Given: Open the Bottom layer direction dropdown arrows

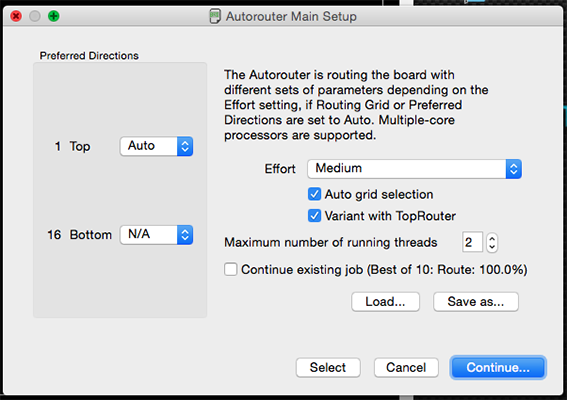Looking at the screenshot, I should pyautogui.click(x=185, y=235).
